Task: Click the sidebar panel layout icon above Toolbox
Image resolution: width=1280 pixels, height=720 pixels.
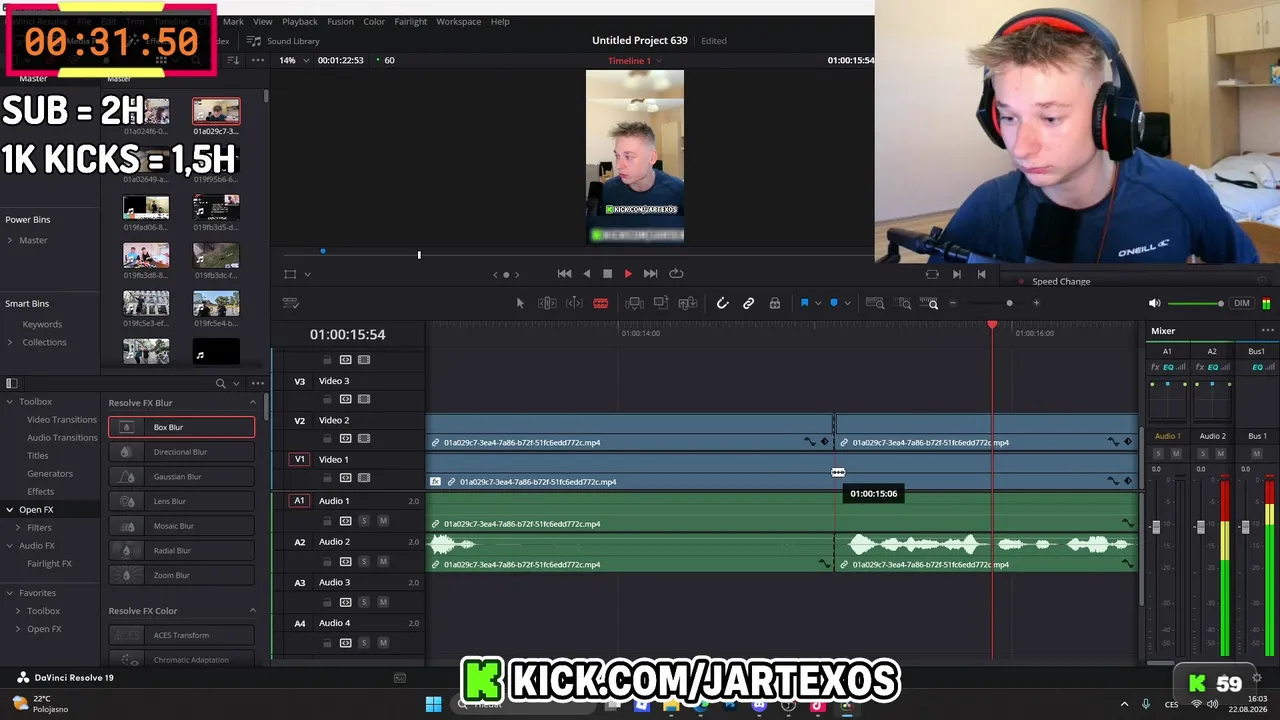Action: point(11,383)
